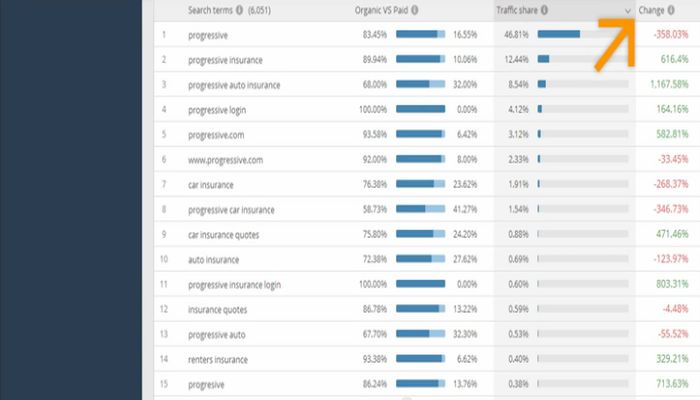Click the 'car insurance quotes' term
This screenshot has height=400, width=700.
[222, 234]
